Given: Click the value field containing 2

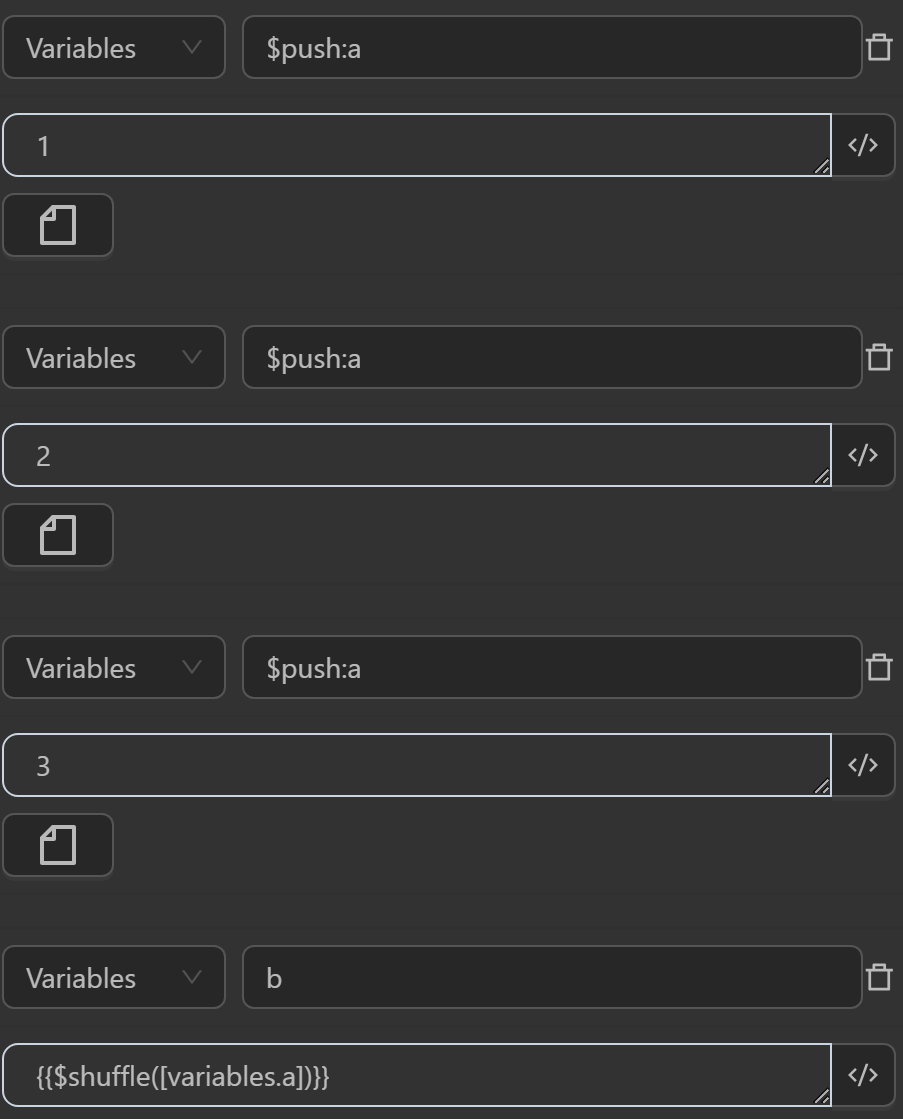Looking at the screenshot, I should tap(416, 455).
